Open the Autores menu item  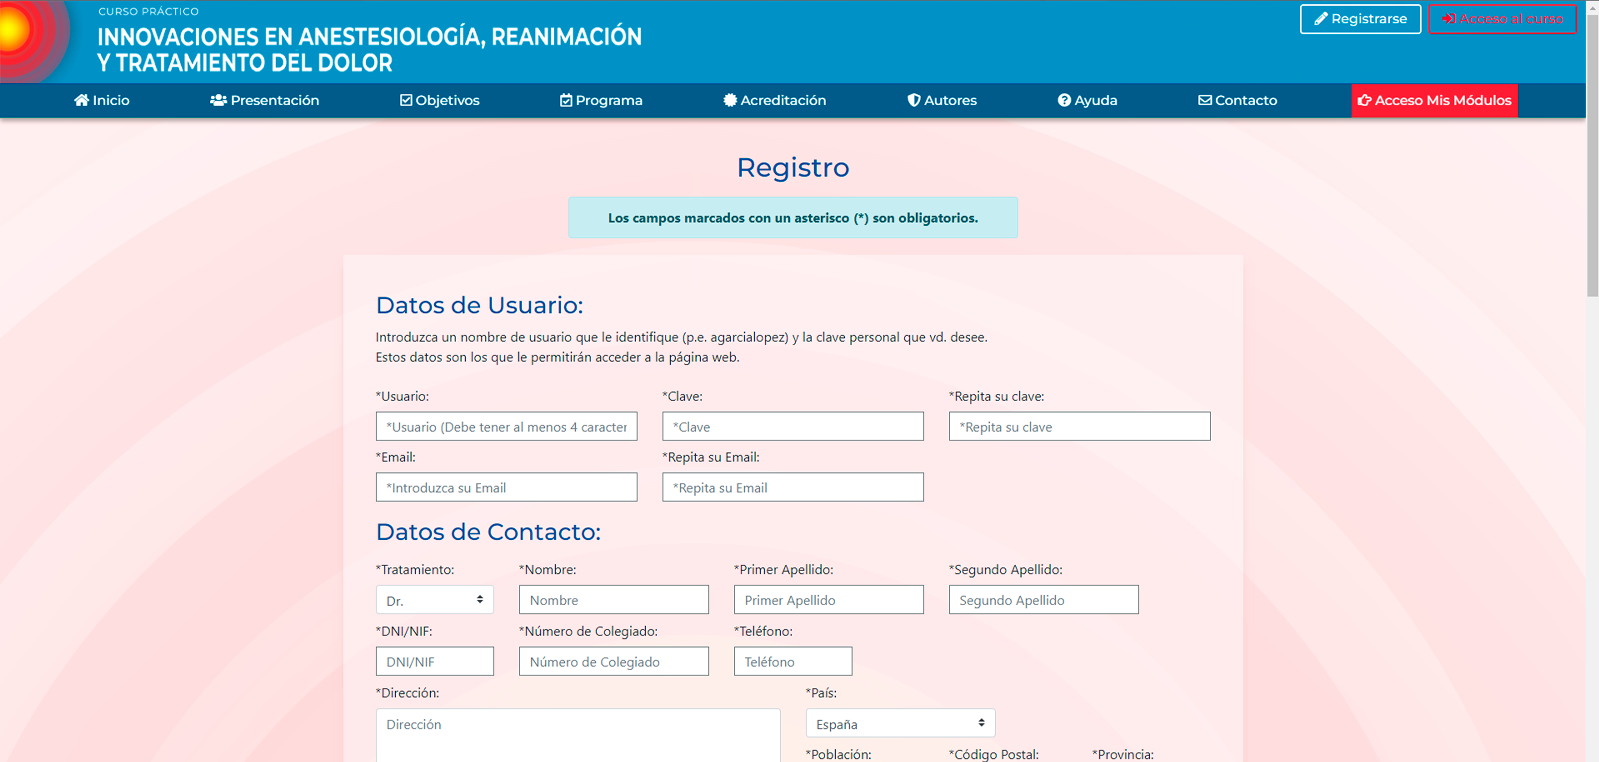click(942, 100)
